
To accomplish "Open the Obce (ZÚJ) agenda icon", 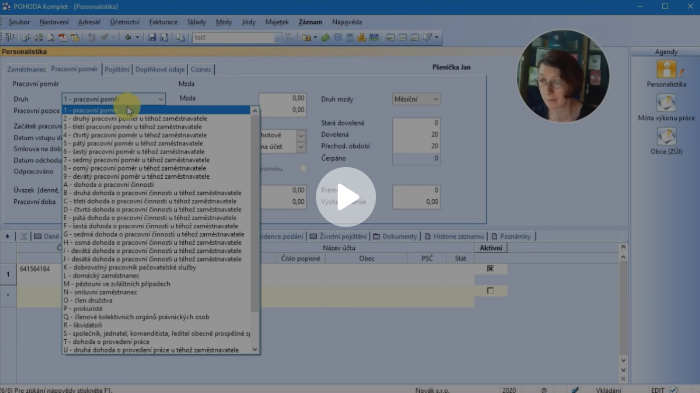I will (666, 137).
